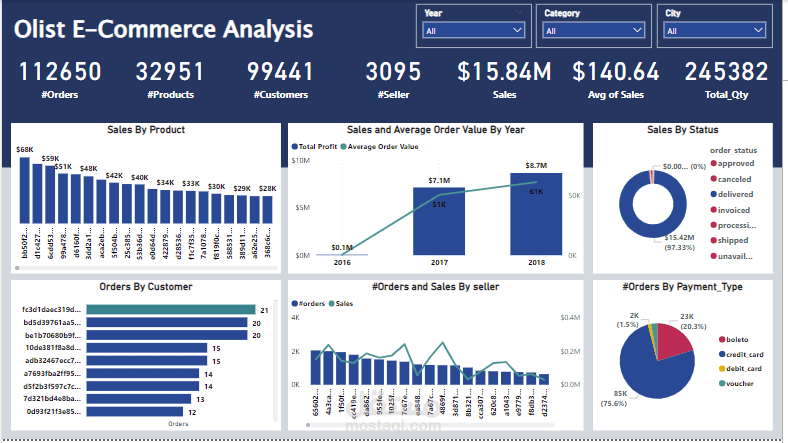
Task: Click the 'delivered' legend marker
Action: (713, 194)
